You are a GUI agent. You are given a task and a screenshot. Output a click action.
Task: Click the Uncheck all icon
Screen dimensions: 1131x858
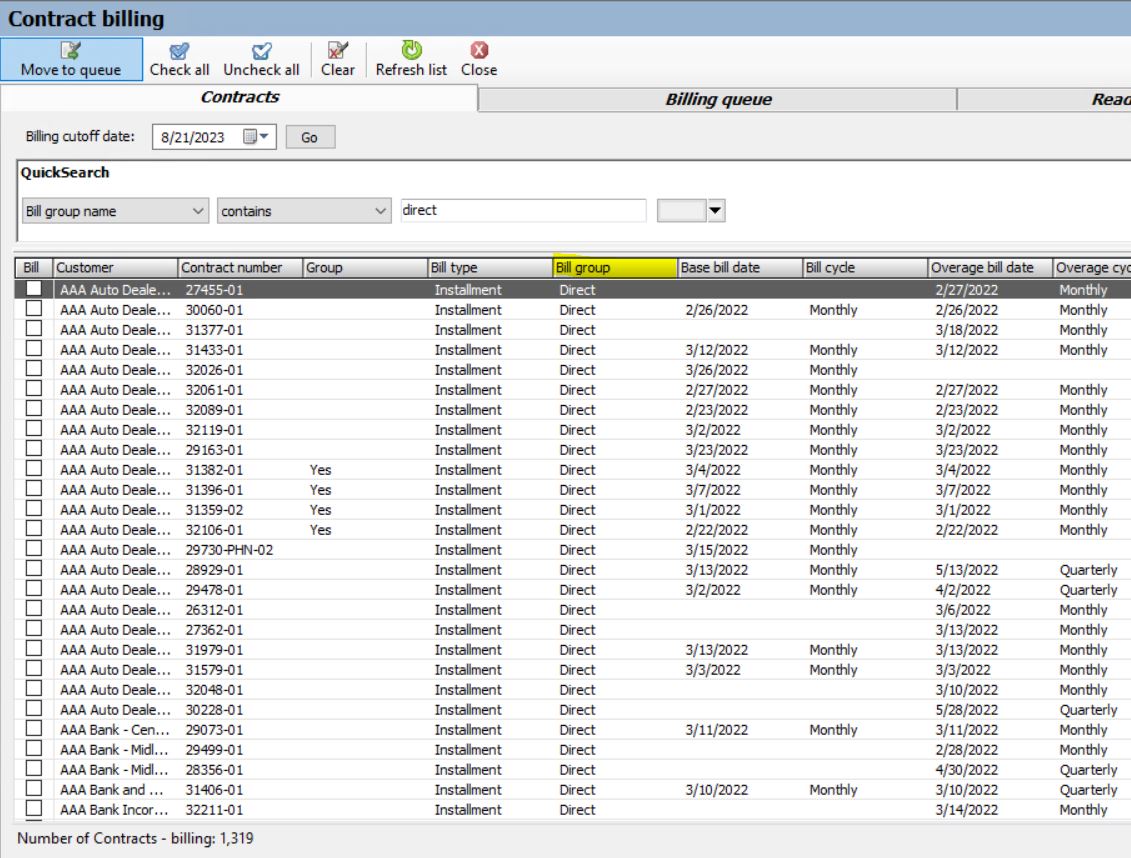pyautogui.click(x=262, y=51)
